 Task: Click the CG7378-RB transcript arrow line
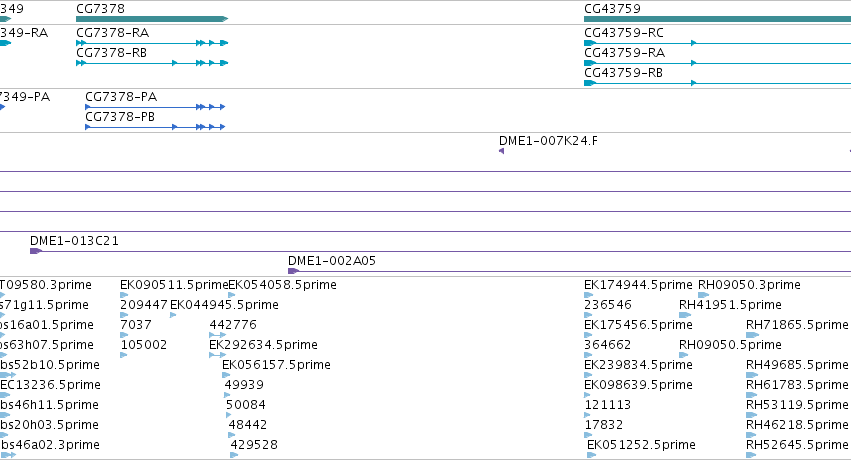(152, 63)
